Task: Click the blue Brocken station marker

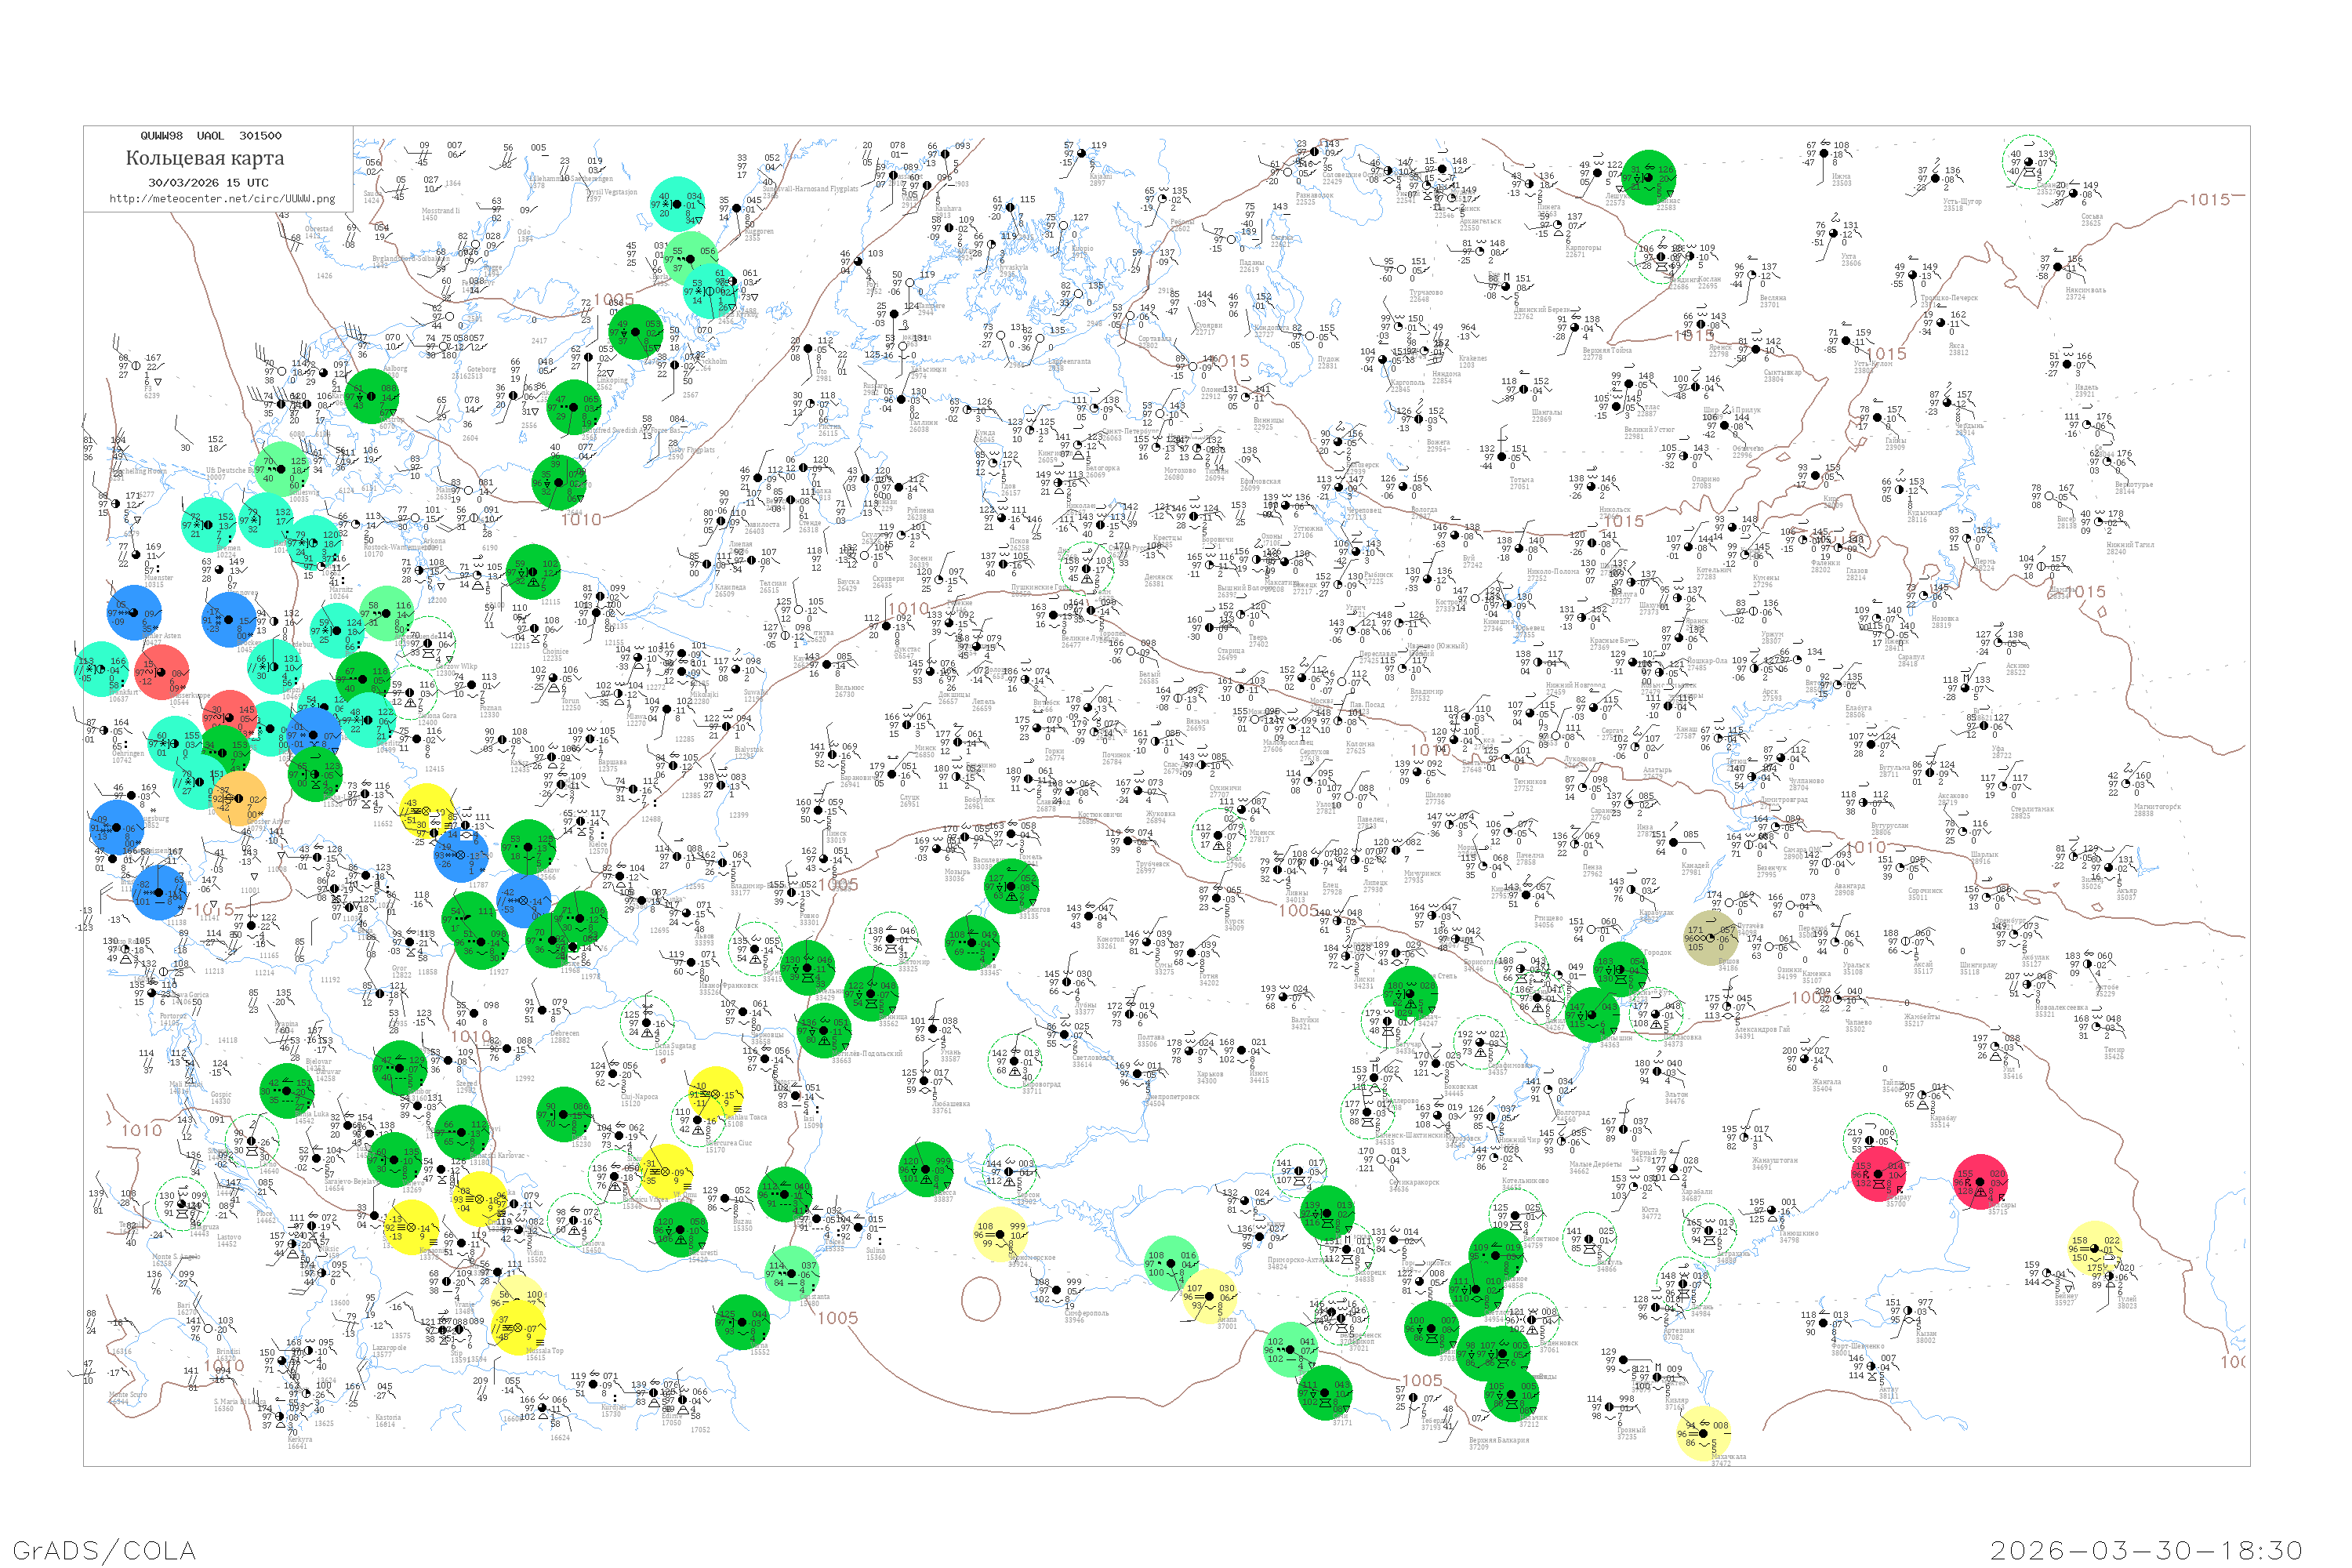Action: pyautogui.click(x=229, y=620)
